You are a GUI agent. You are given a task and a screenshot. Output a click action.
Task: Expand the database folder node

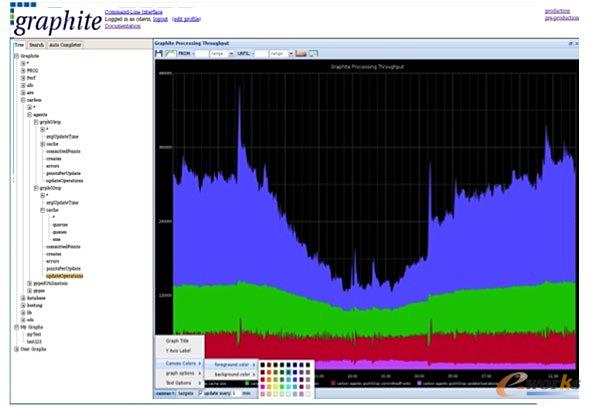point(23,298)
